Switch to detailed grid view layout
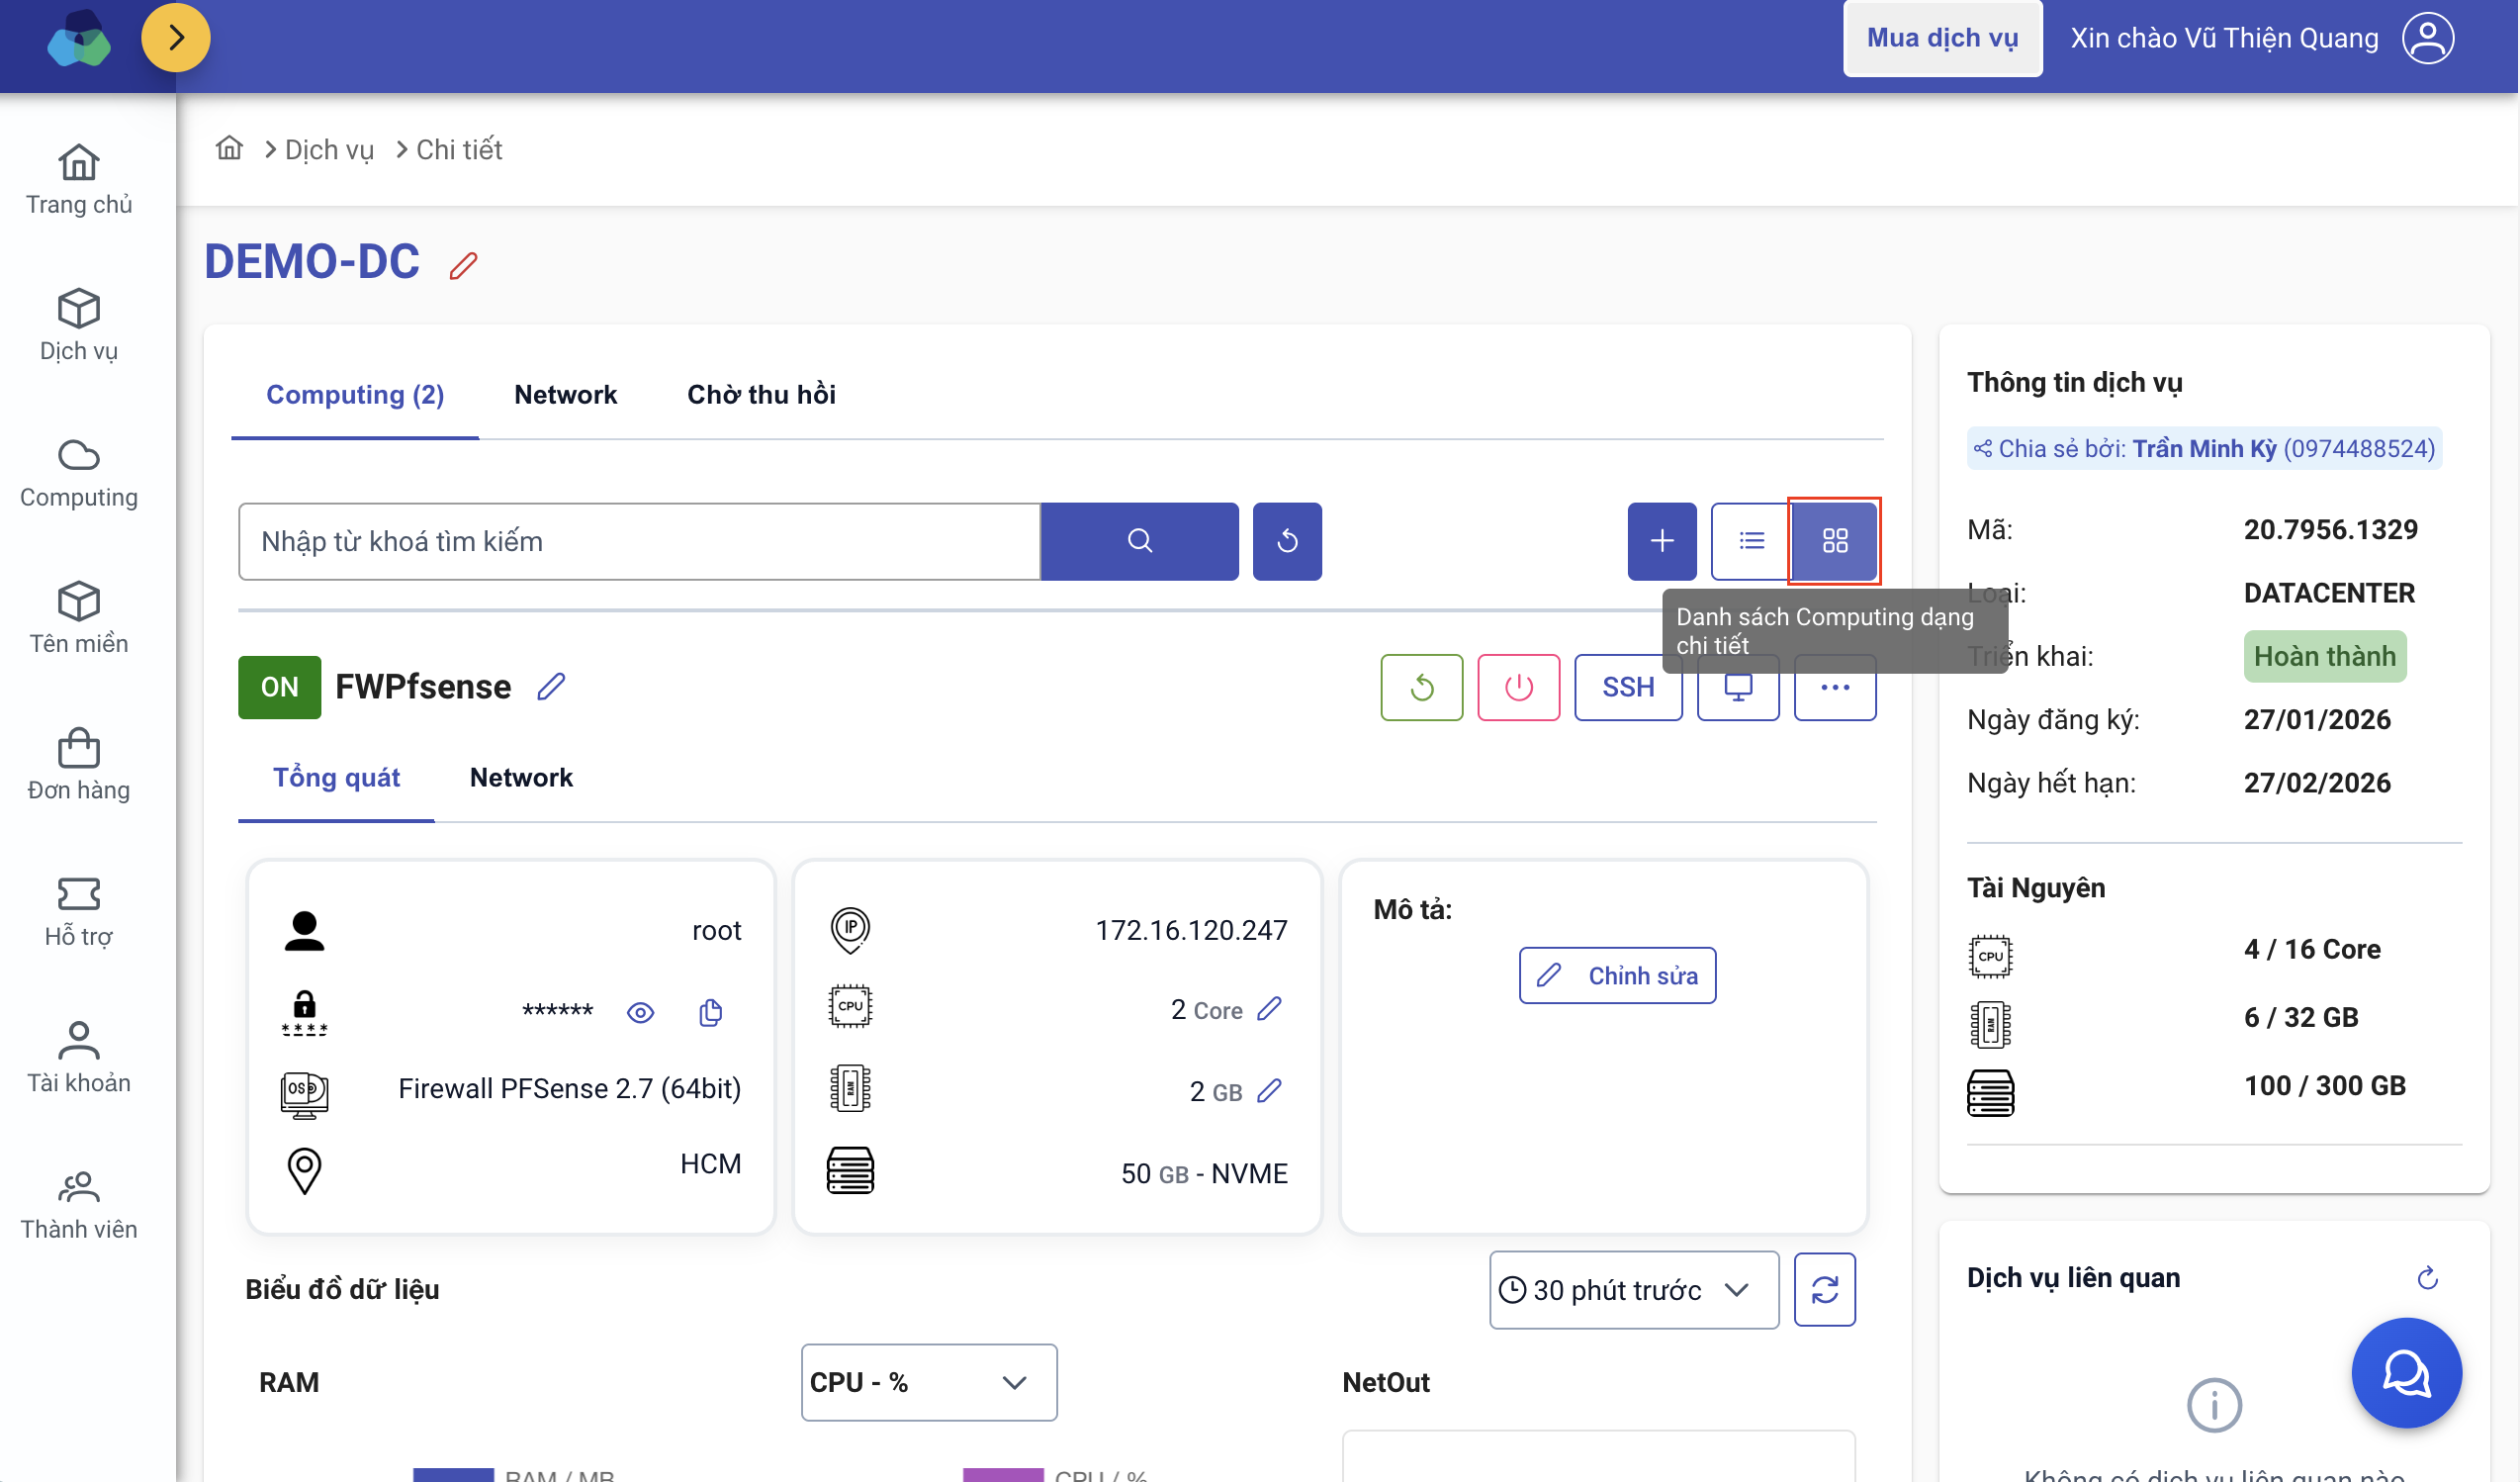 [x=1834, y=541]
